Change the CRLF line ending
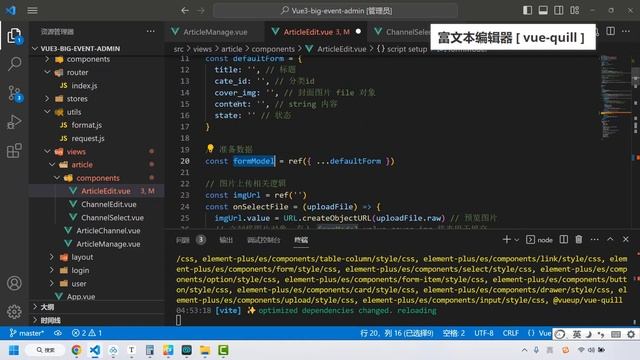 [511, 333]
